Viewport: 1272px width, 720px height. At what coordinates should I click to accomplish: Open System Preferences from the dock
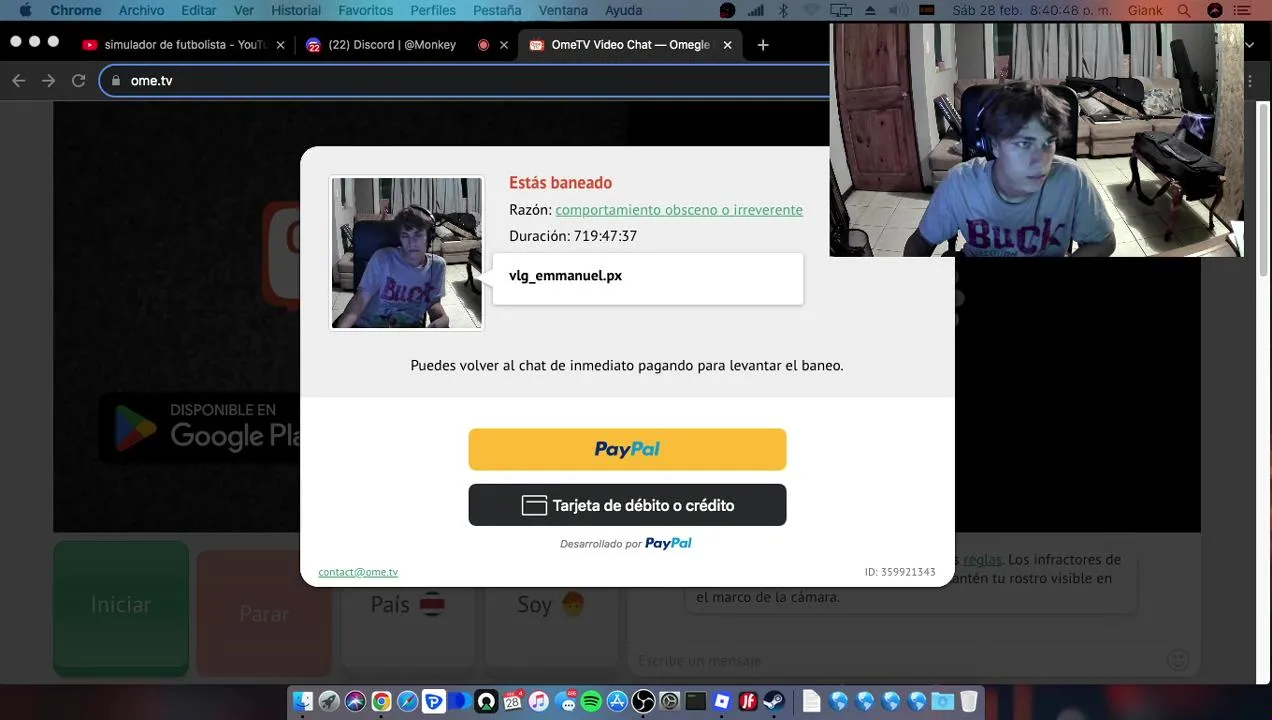[669, 702]
